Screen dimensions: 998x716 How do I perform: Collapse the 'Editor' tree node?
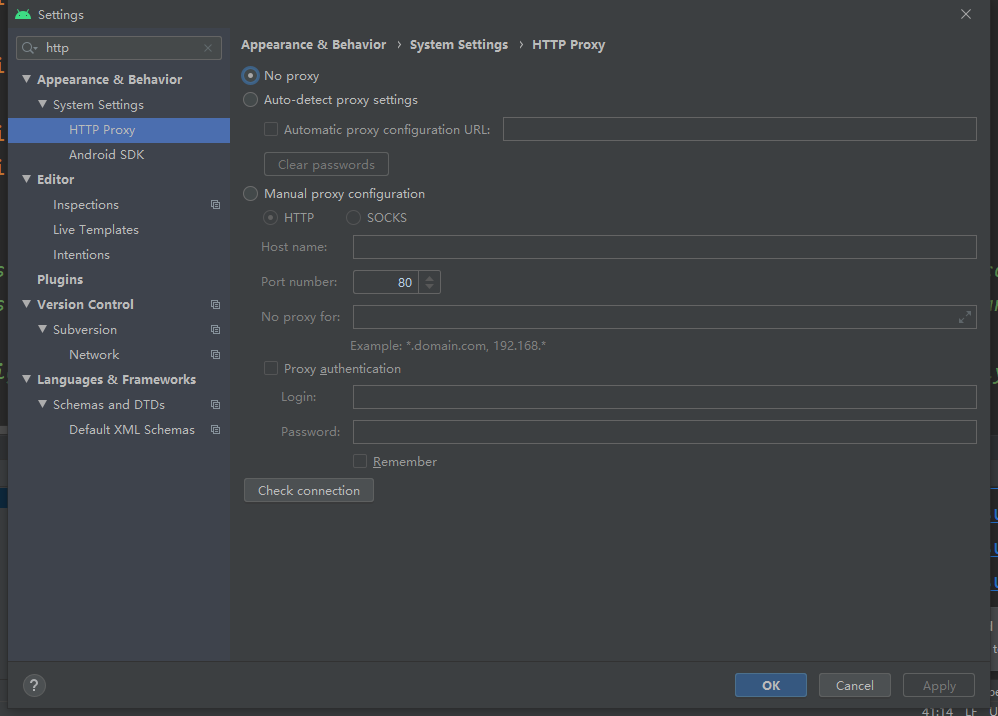27,179
